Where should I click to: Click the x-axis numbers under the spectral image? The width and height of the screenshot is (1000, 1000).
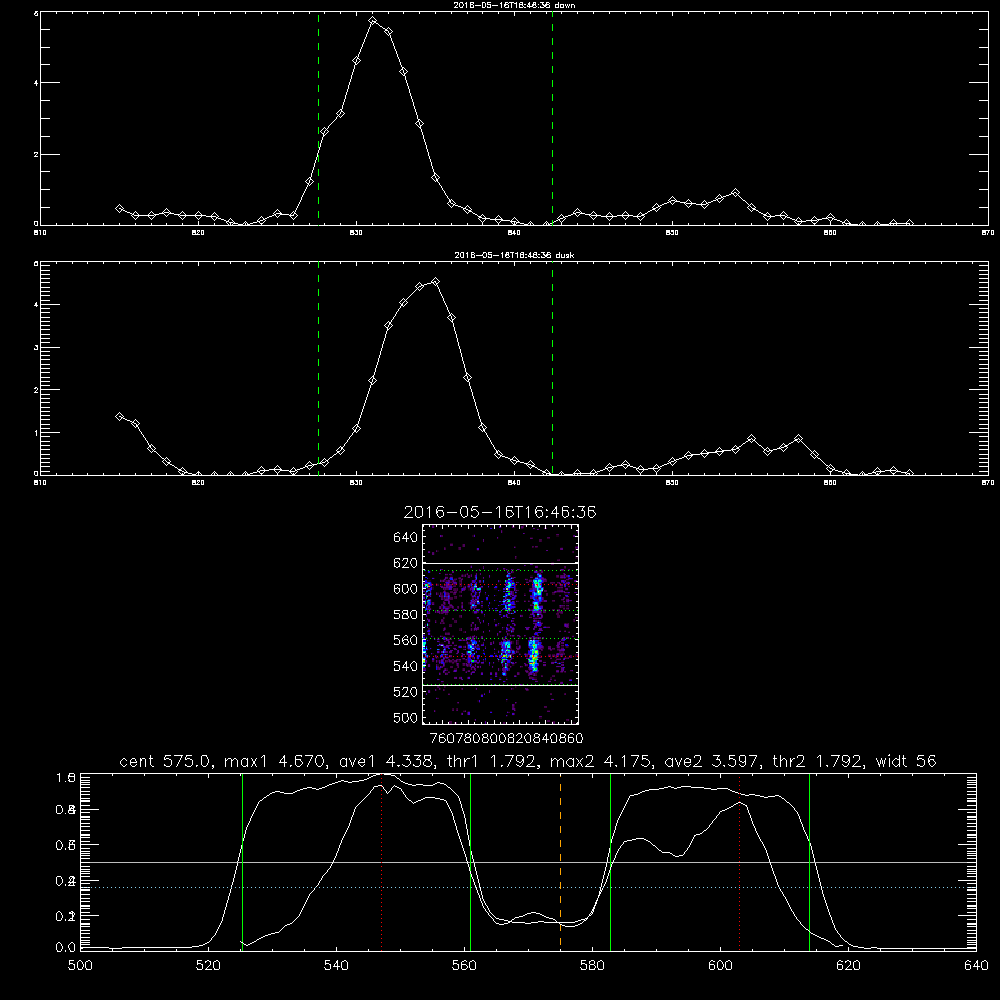coord(506,739)
